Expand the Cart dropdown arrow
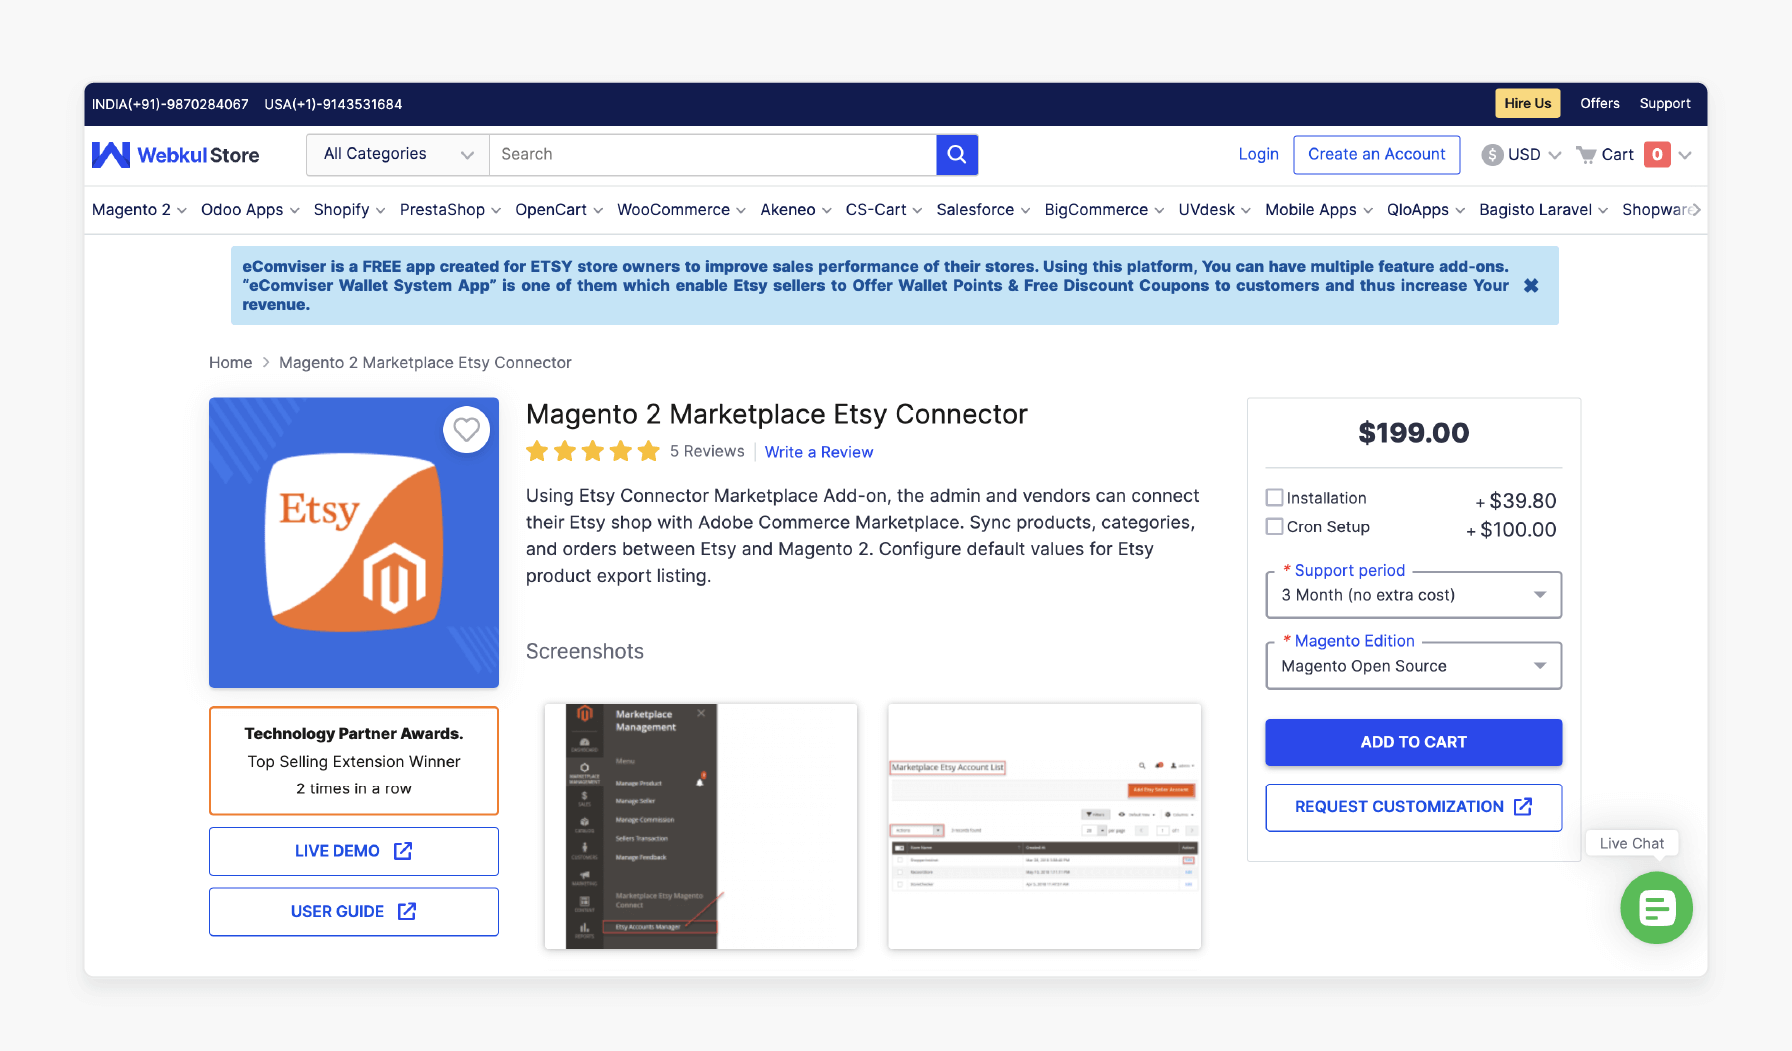 click(1685, 155)
